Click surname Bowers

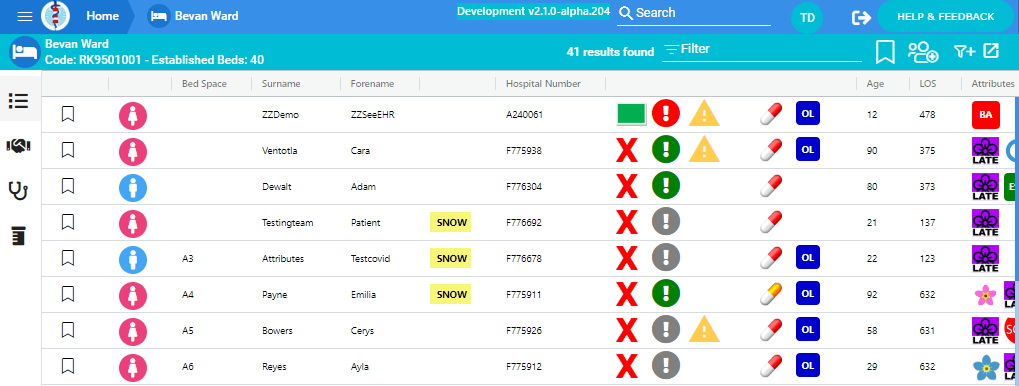pos(277,331)
